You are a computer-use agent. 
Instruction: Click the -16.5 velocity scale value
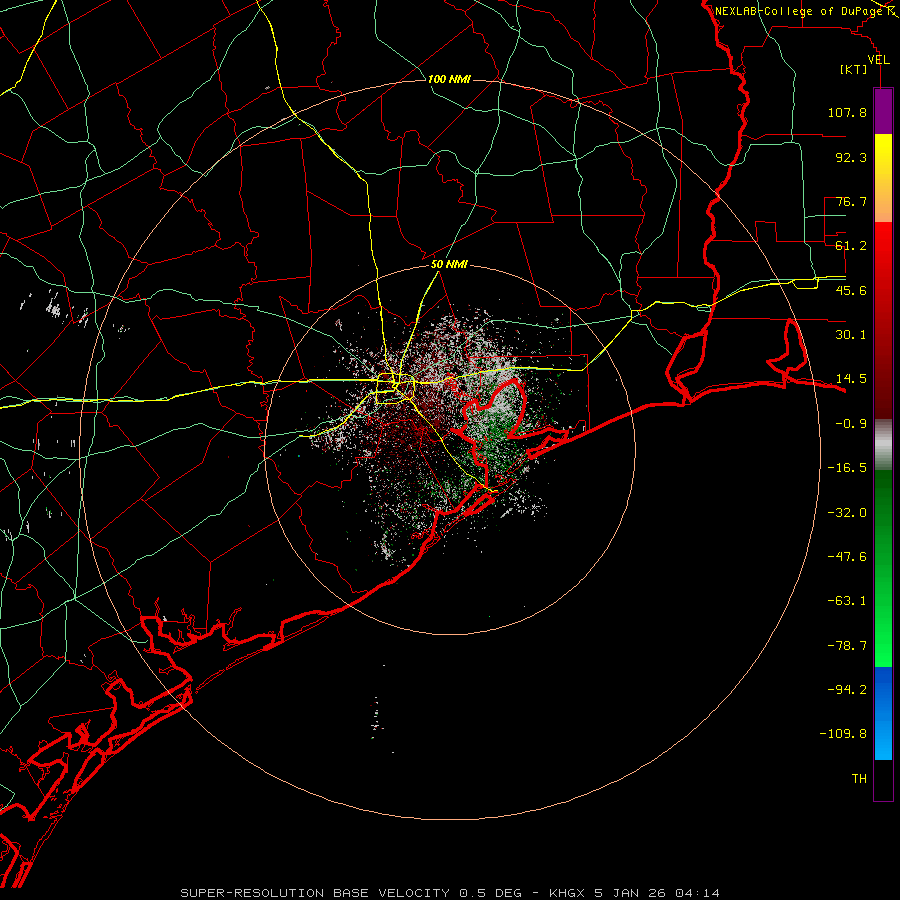(847, 468)
